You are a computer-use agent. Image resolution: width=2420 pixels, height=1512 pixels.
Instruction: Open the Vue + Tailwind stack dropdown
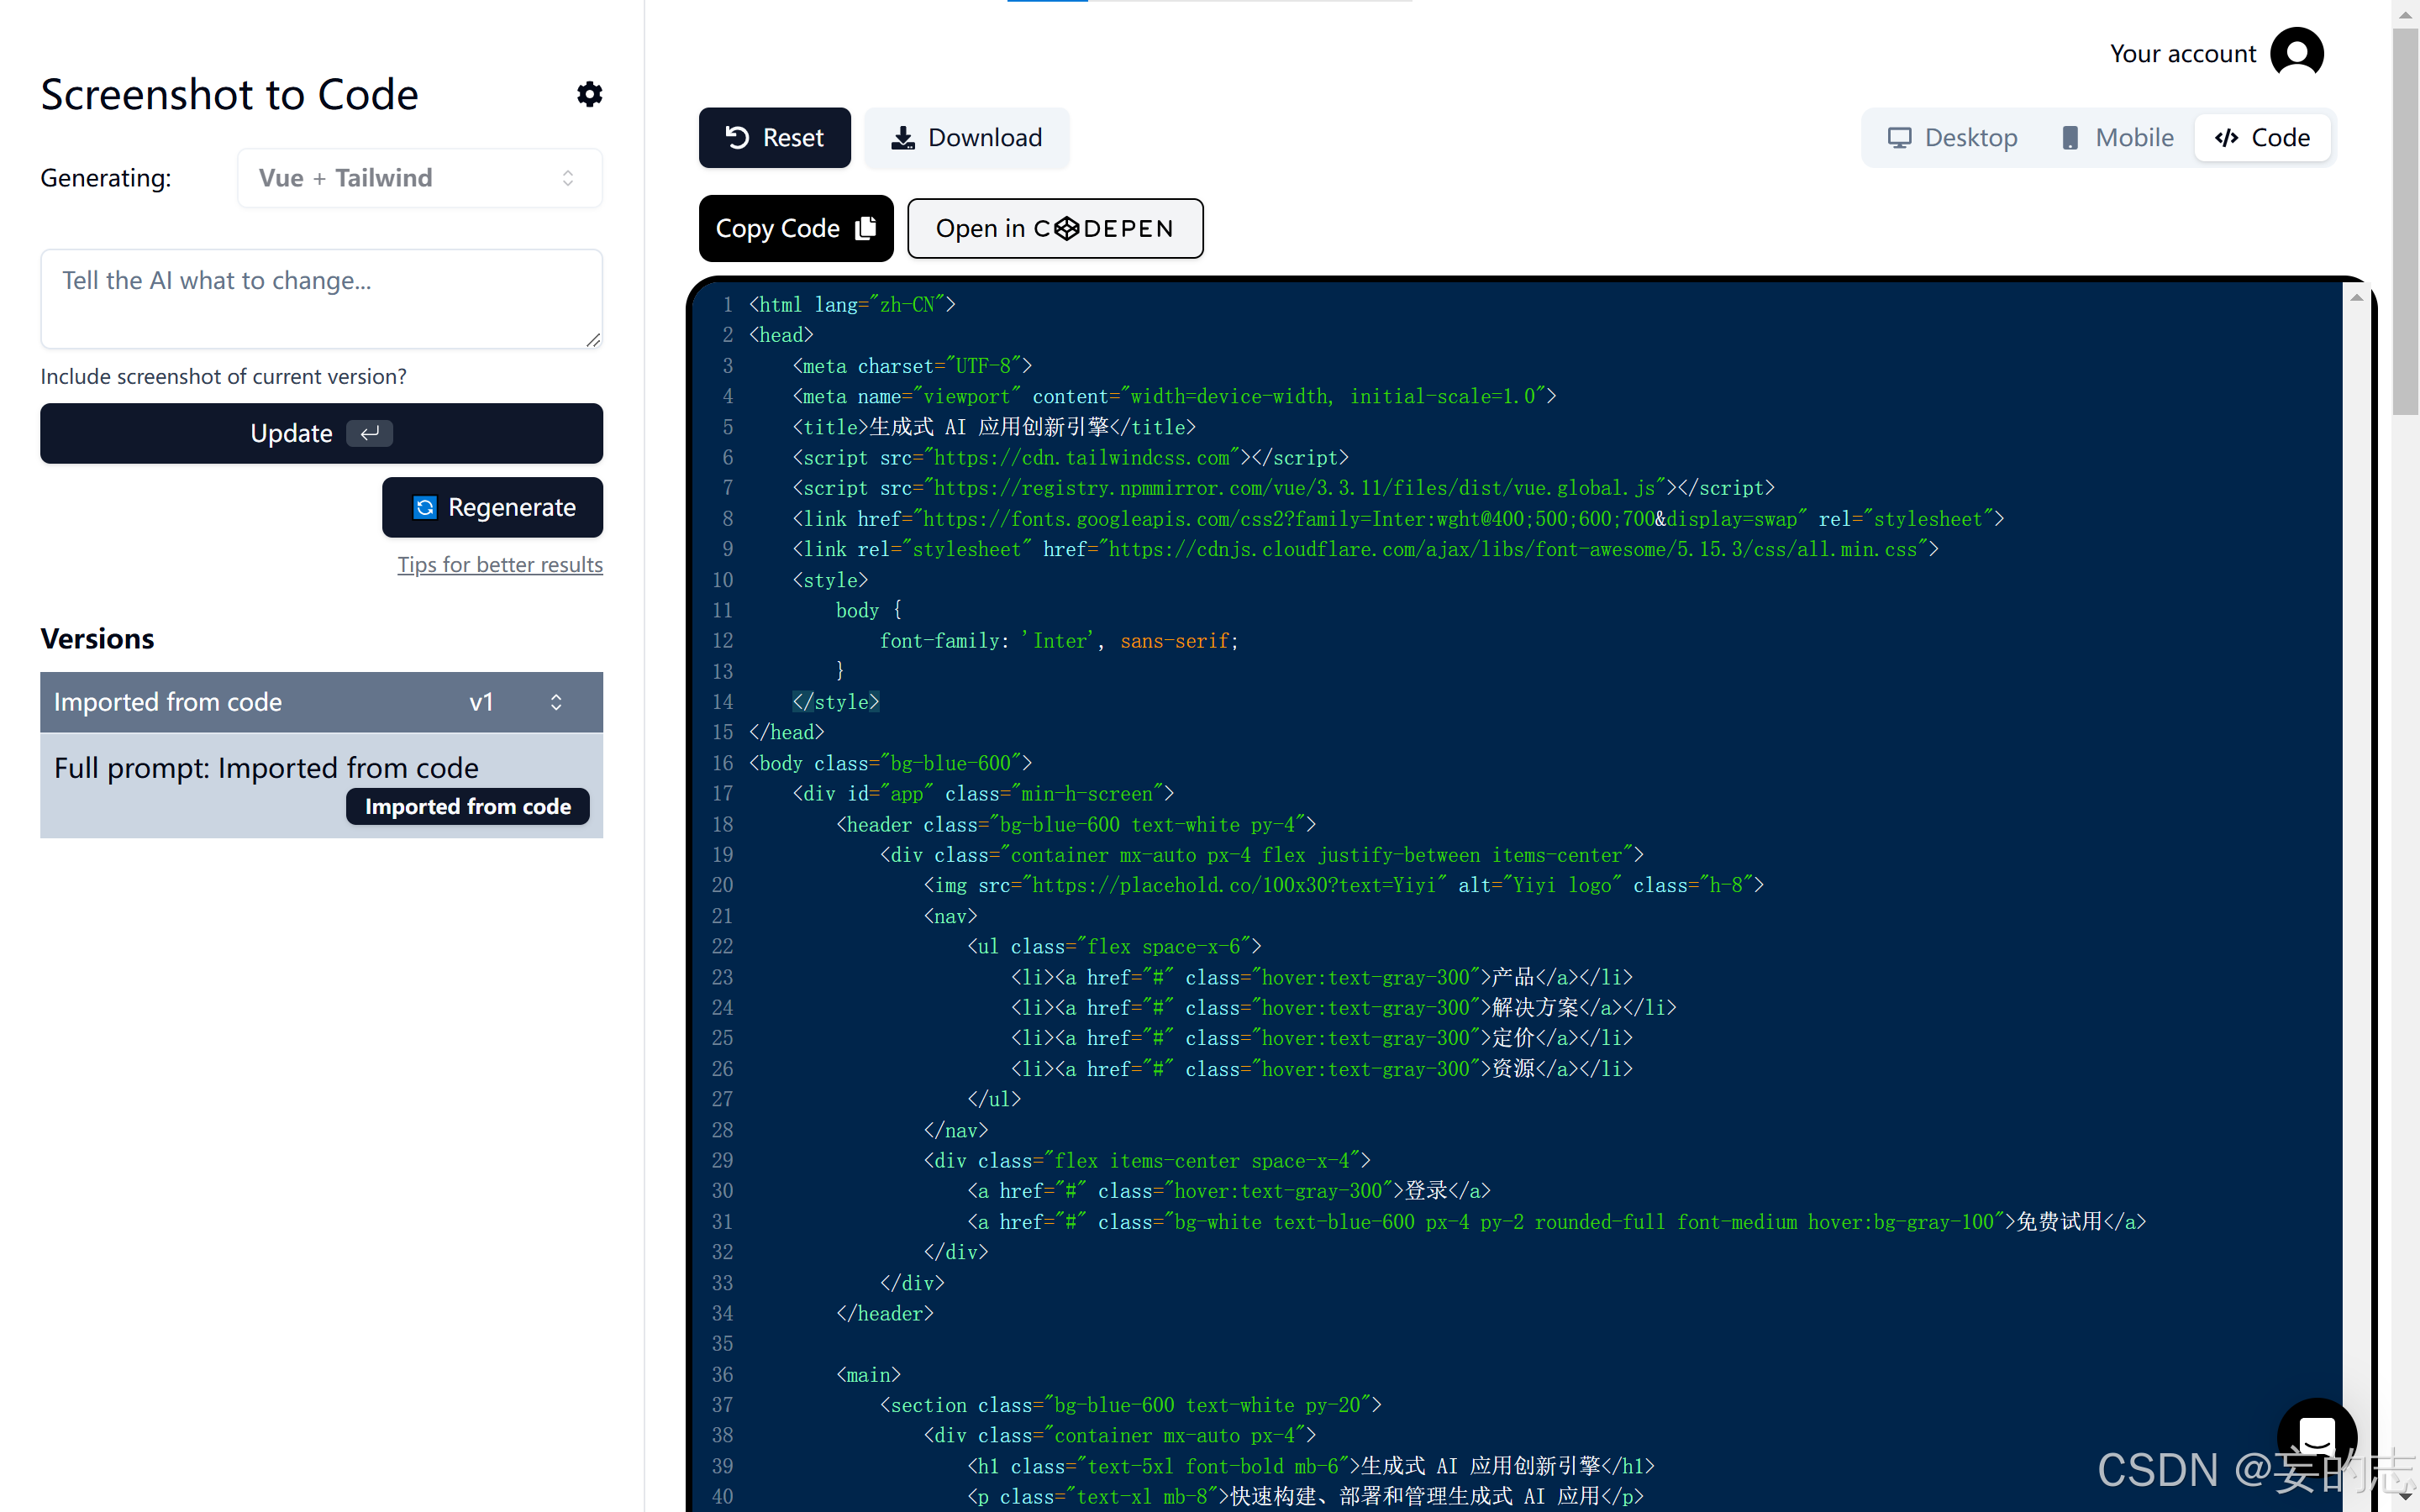[419, 178]
